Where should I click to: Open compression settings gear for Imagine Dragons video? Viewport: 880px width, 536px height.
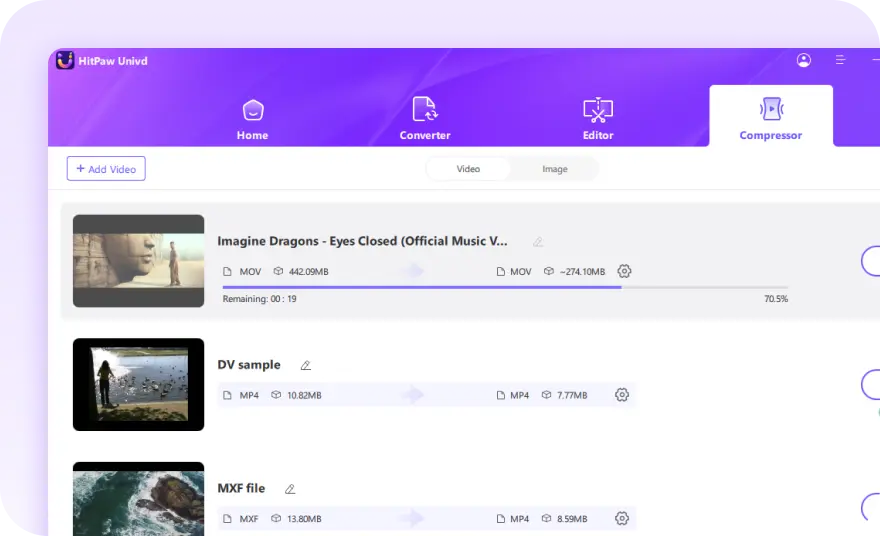click(x=625, y=271)
